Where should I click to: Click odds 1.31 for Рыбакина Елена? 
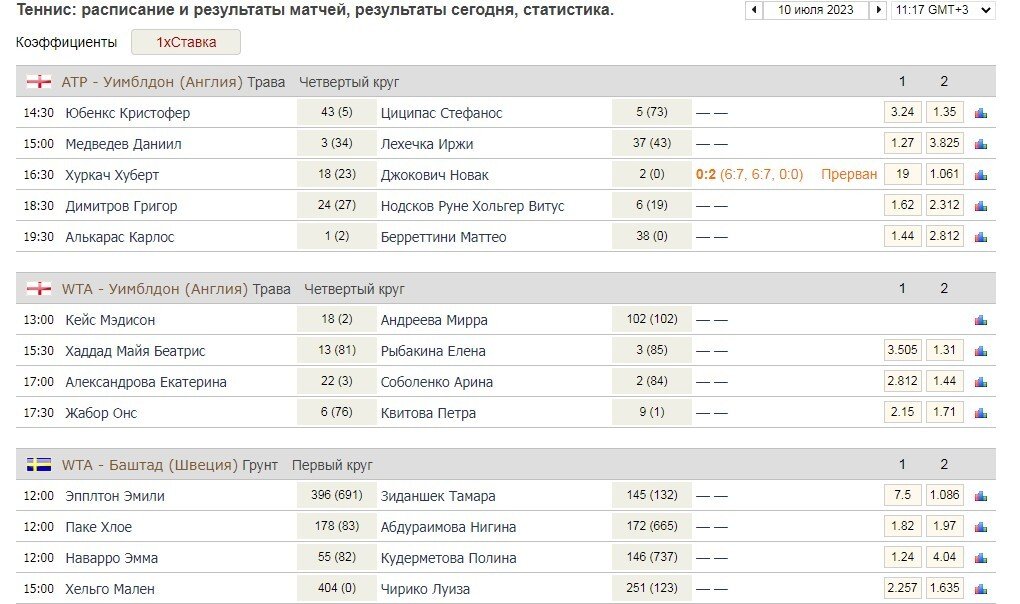point(944,351)
